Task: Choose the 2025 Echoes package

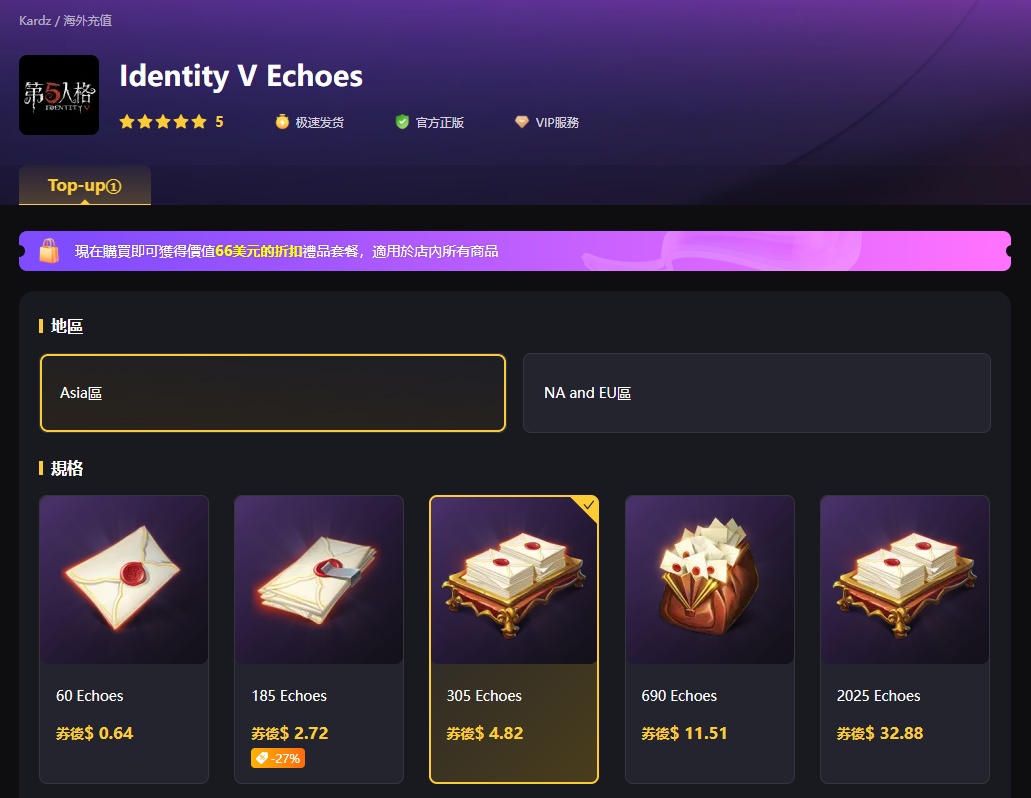Action: pyautogui.click(x=905, y=639)
